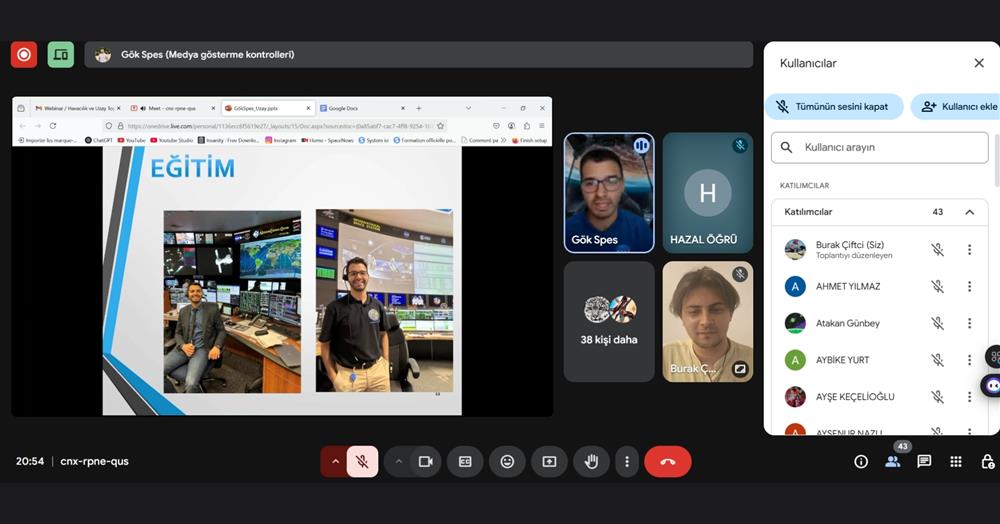Open meeting details info icon

pos(861,462)
